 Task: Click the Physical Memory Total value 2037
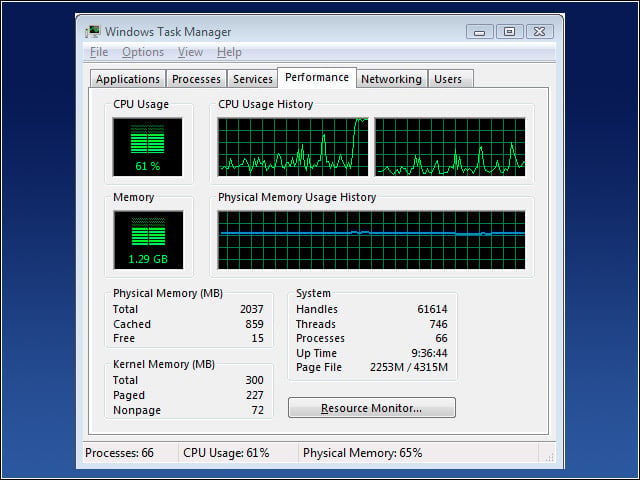coord(251,309)
